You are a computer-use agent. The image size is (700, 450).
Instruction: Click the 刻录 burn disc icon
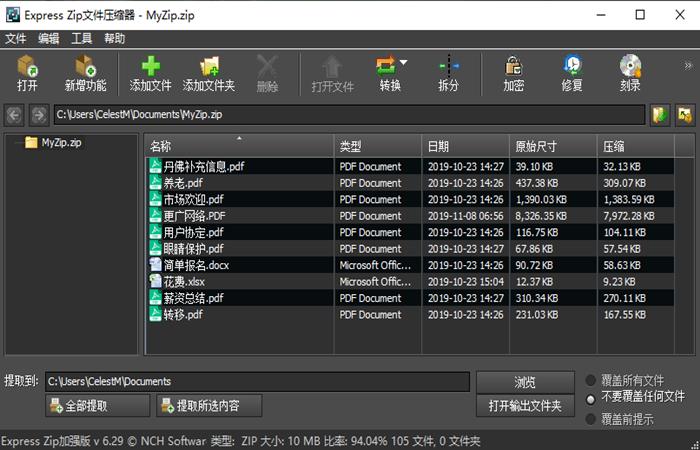630,66
